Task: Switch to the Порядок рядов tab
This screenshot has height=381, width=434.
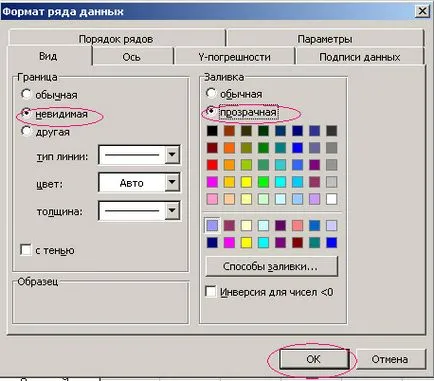Action: pos(116,39)
